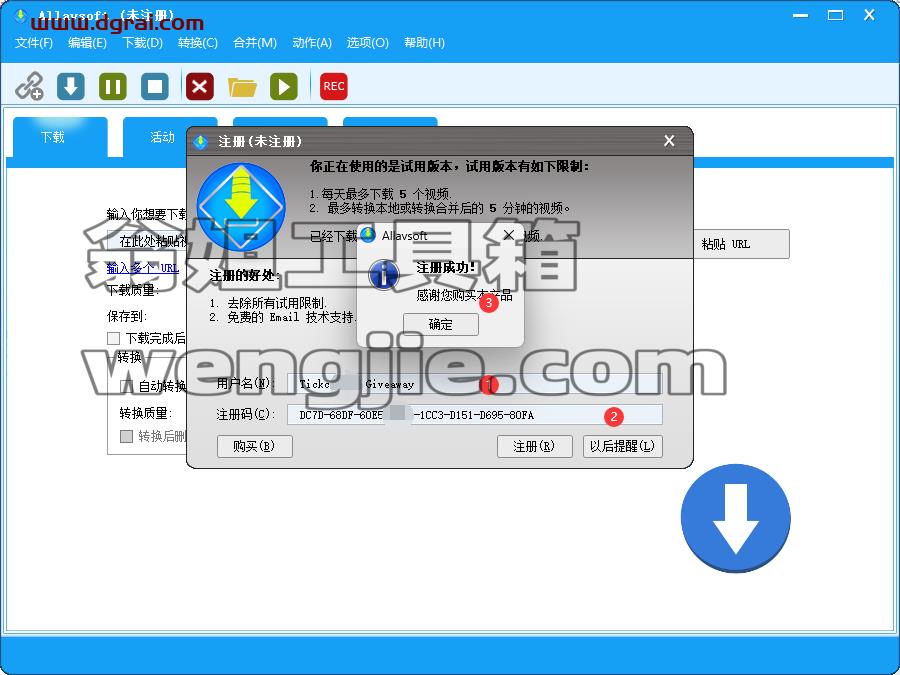Click the 转换质量: label

coord(146,413)
